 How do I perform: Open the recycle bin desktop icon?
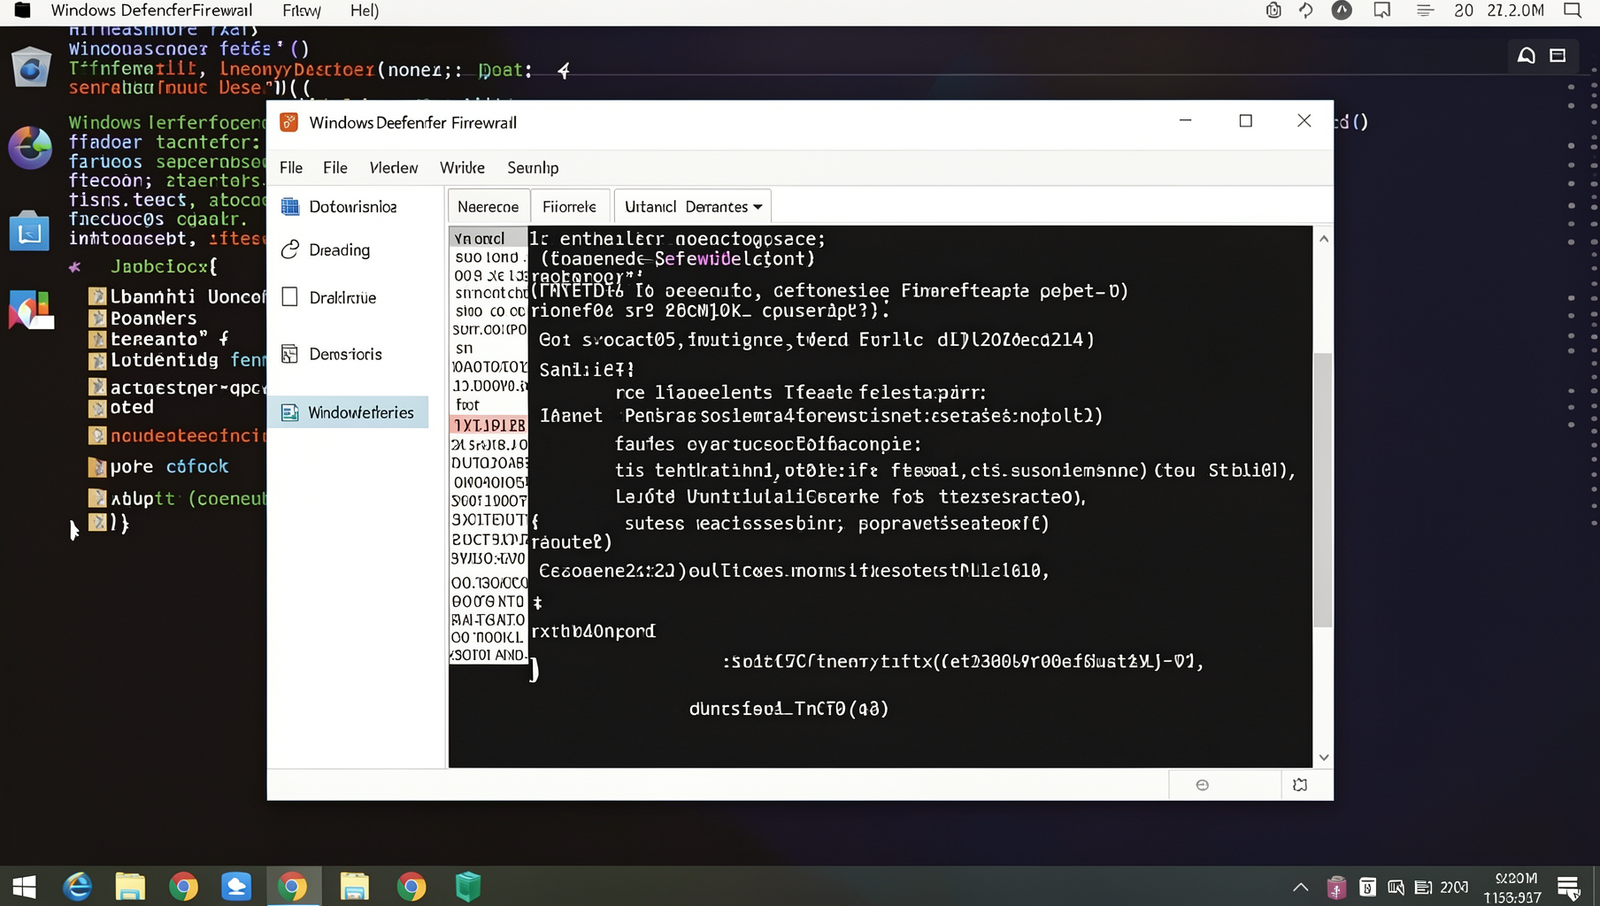tap(30, 68)
